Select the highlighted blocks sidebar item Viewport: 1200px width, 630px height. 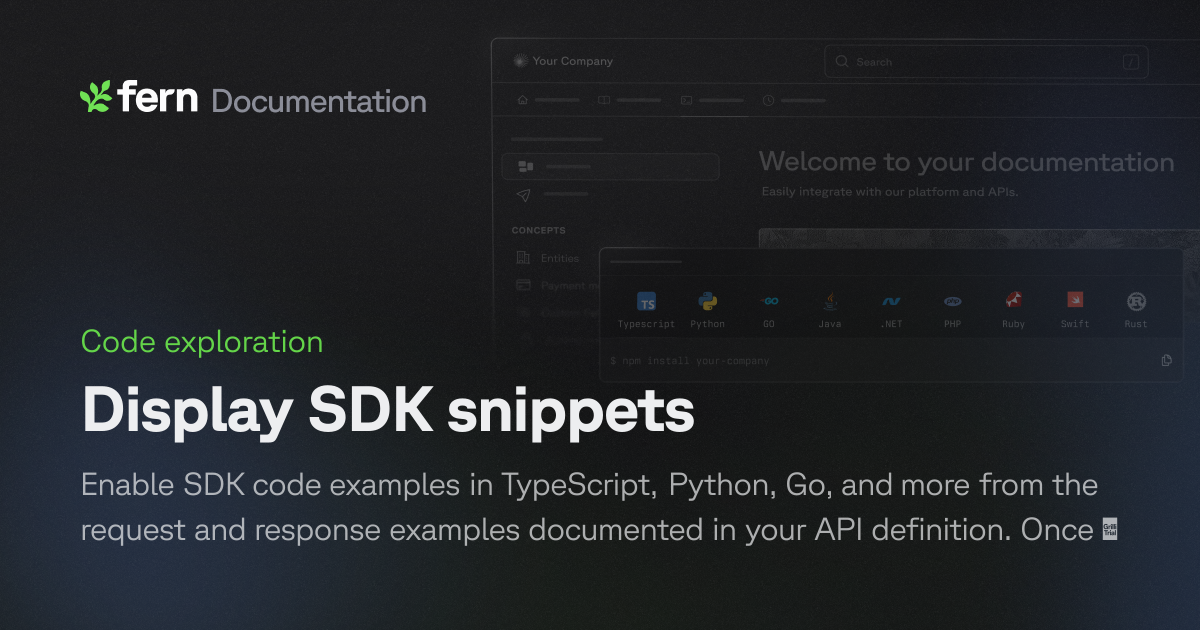pyautogui.click(x=610, y=166)
